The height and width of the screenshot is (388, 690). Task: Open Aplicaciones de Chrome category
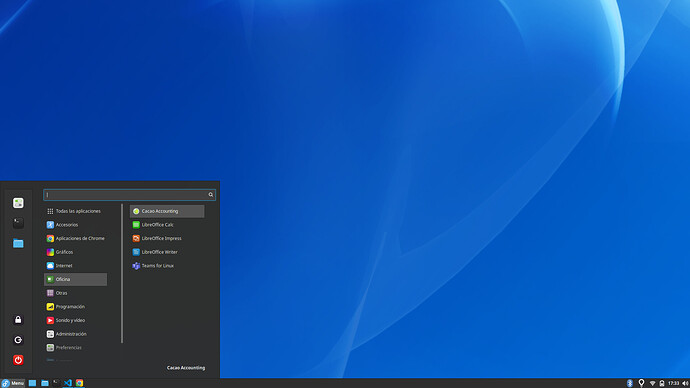click(75, 238)
